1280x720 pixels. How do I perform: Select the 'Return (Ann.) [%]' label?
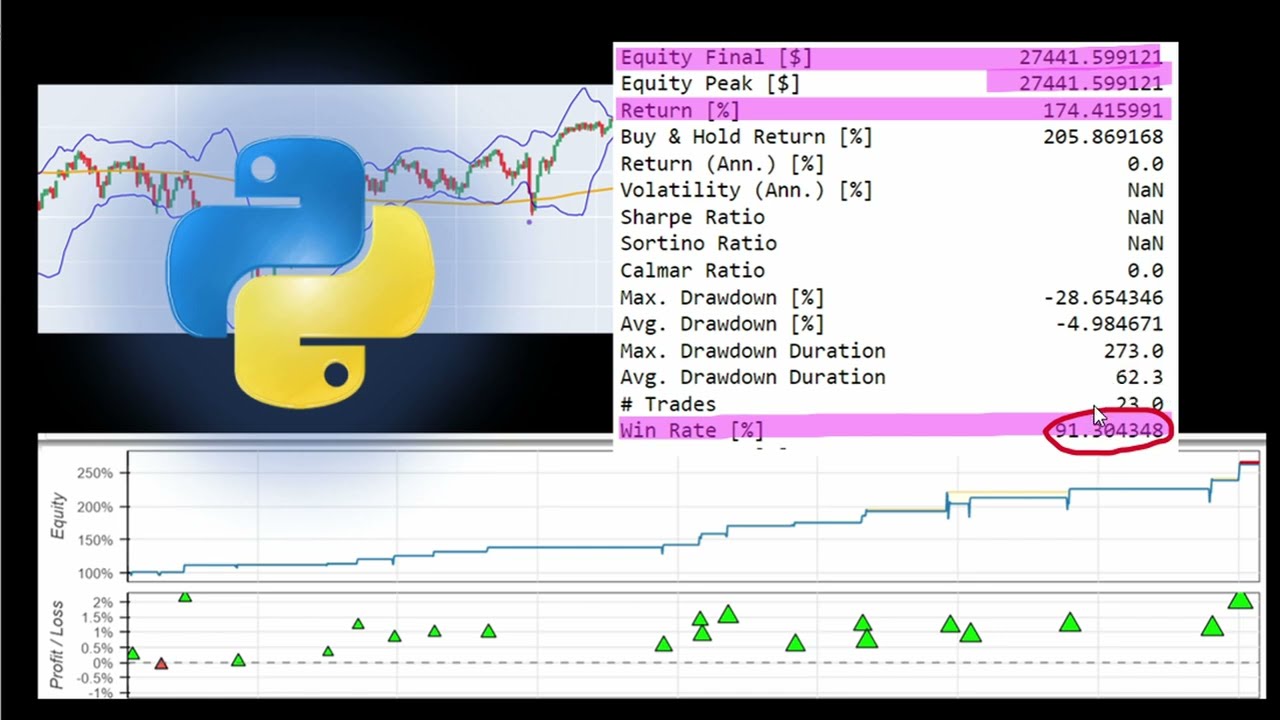[722, 164]
